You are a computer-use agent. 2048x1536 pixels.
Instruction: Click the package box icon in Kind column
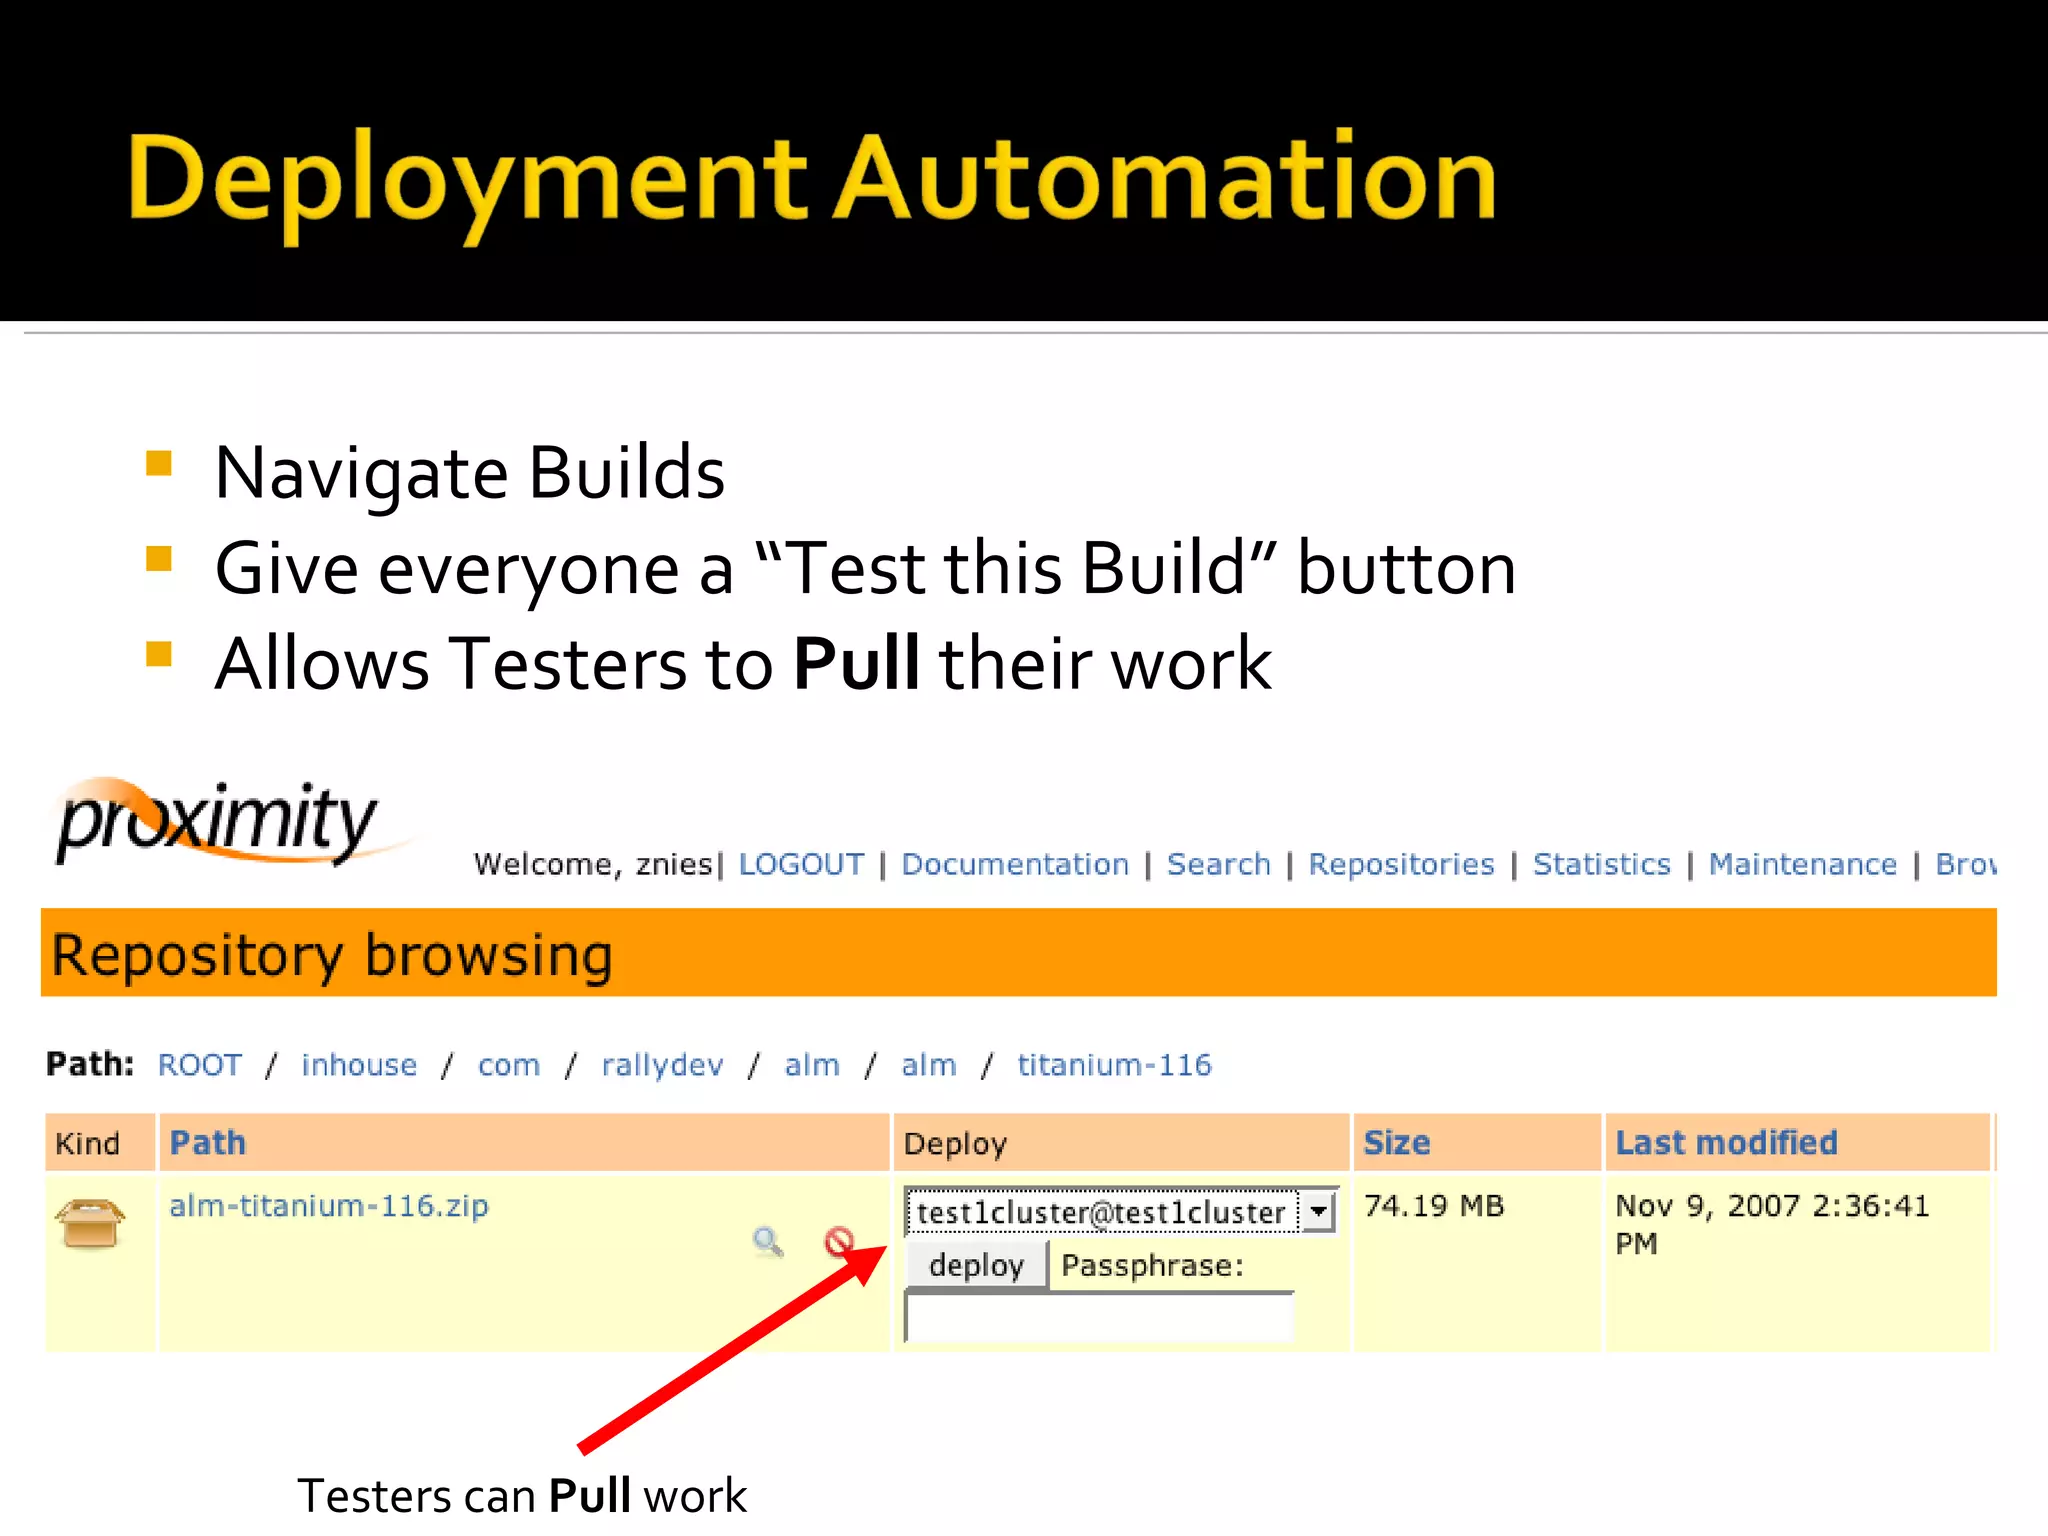click(90, 1223)
